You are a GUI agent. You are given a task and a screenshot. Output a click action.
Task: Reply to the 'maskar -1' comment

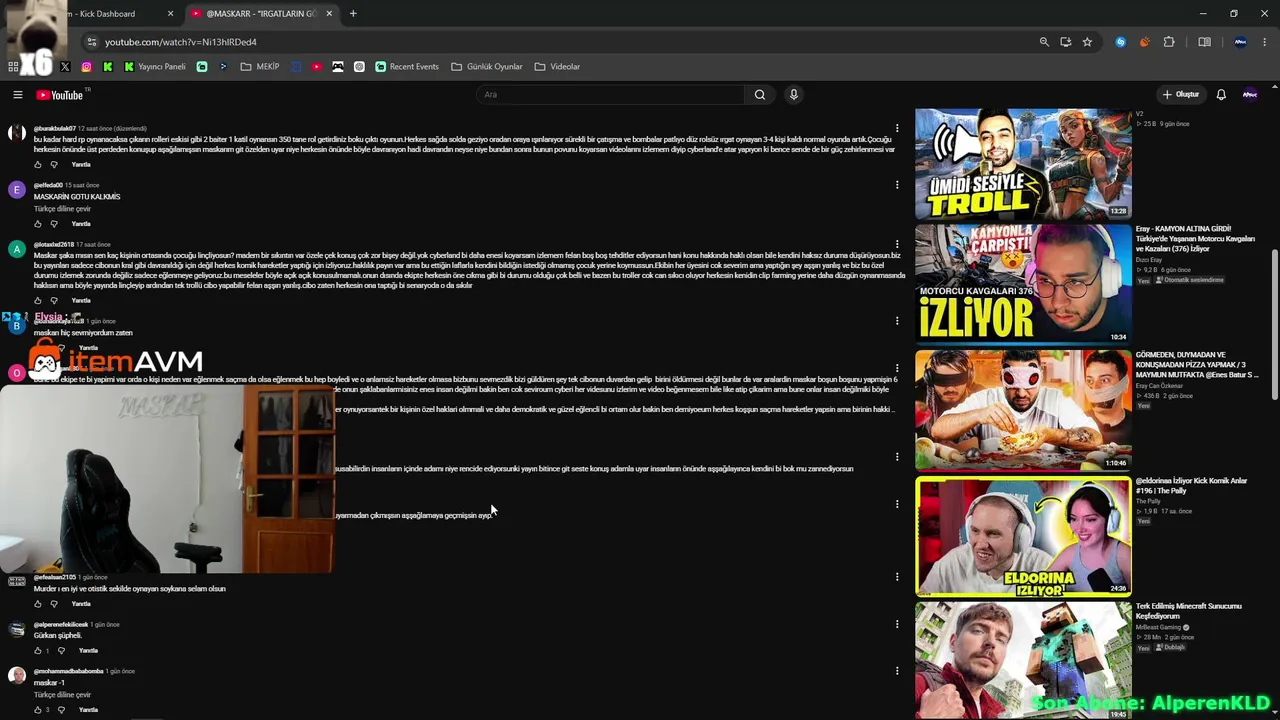point(88,710)
